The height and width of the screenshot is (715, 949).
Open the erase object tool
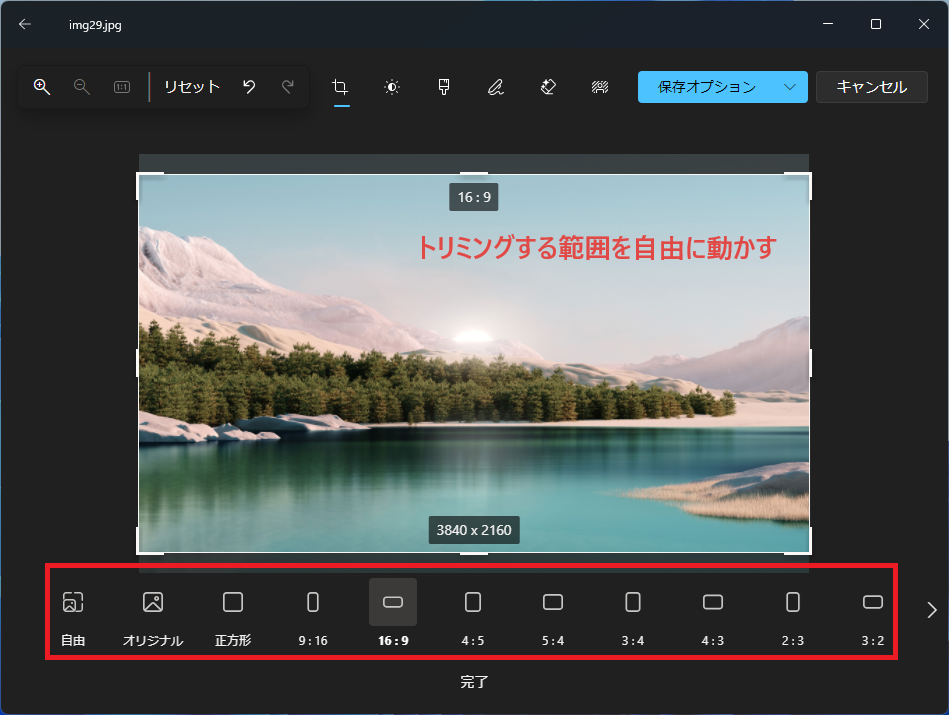point(548,87)
